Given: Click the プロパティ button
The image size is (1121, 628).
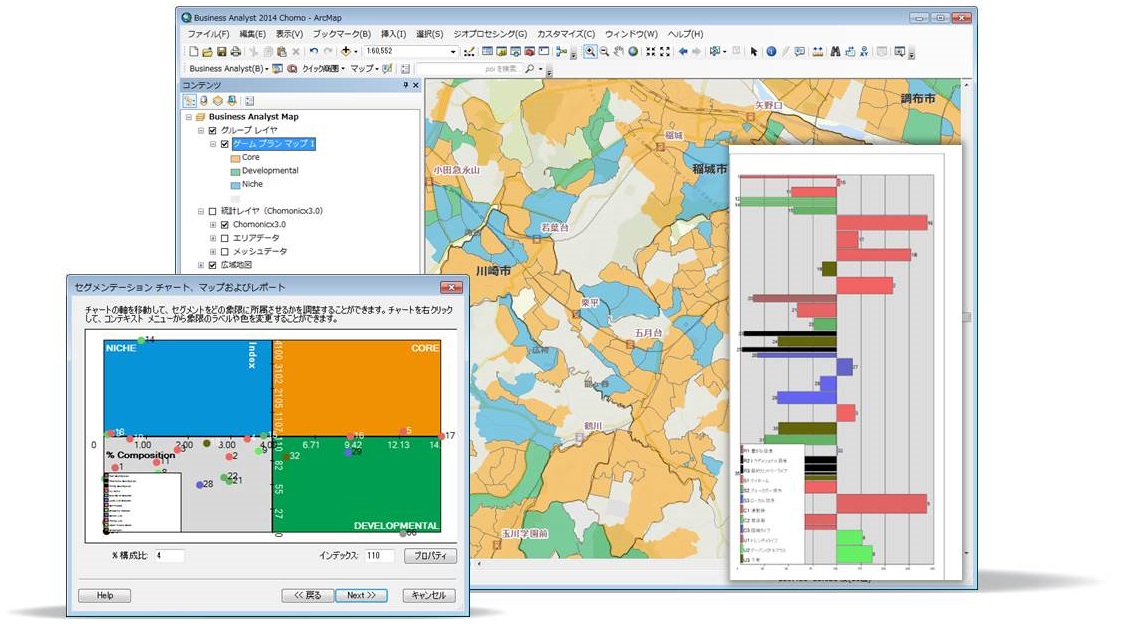Looking at the screenshot, I should (430, 556).
